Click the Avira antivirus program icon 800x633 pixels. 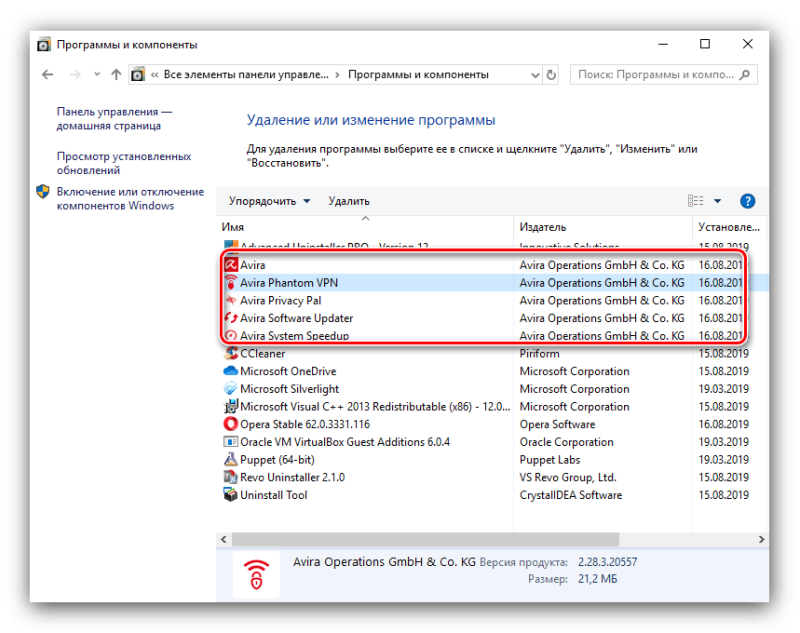click(231, 265)
